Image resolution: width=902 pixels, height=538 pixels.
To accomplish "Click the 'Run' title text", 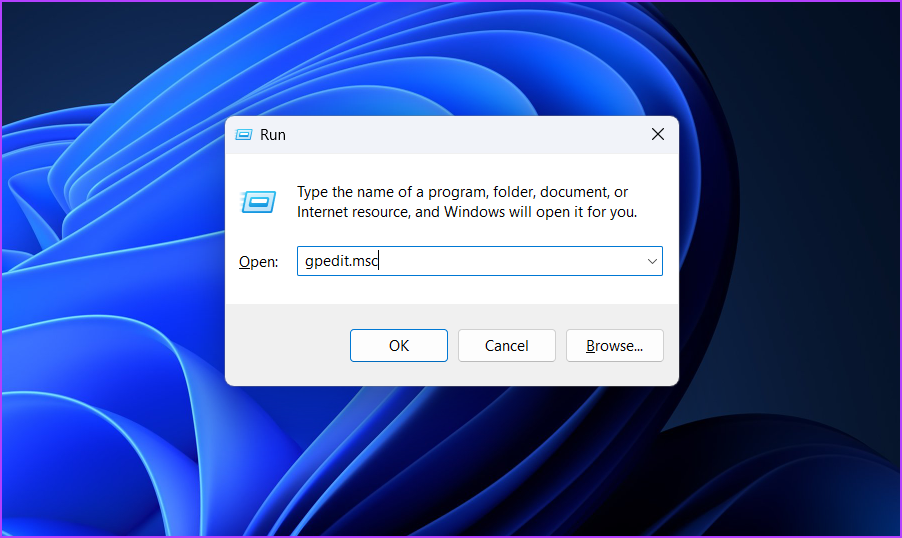I will coord(273,135).
